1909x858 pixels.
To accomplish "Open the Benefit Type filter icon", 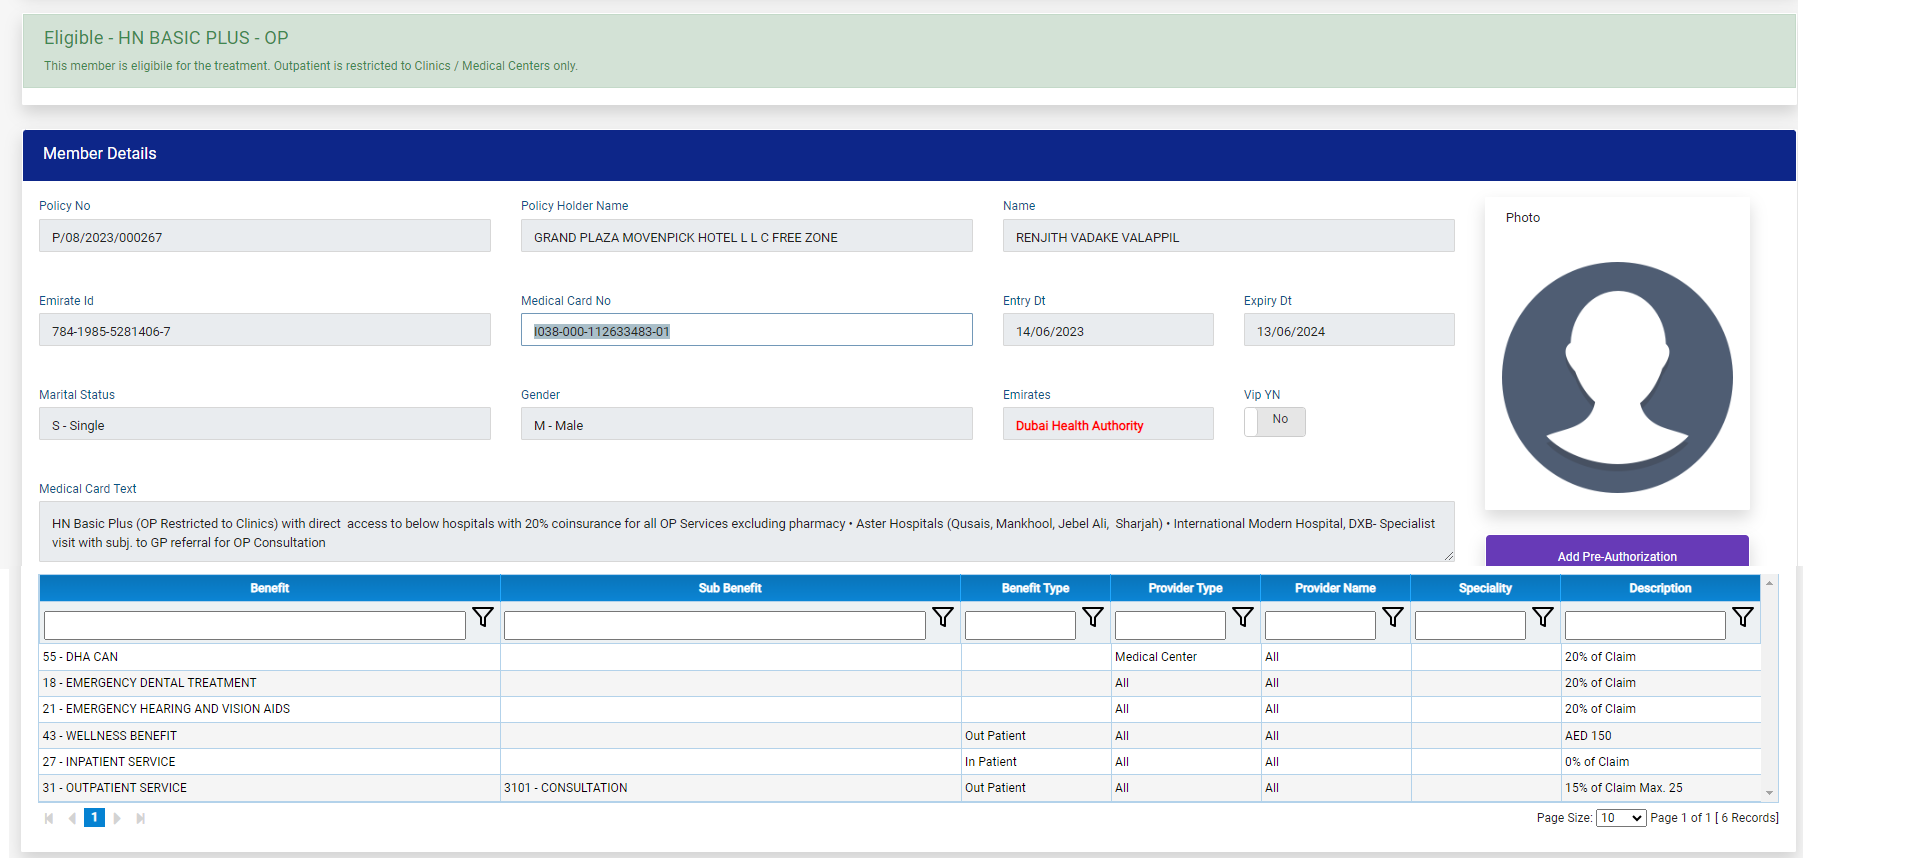I will click(1093, 618).
